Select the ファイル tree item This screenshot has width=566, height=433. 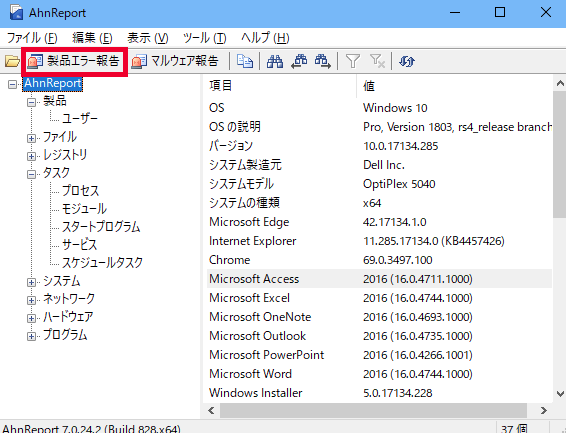(60, 137)
